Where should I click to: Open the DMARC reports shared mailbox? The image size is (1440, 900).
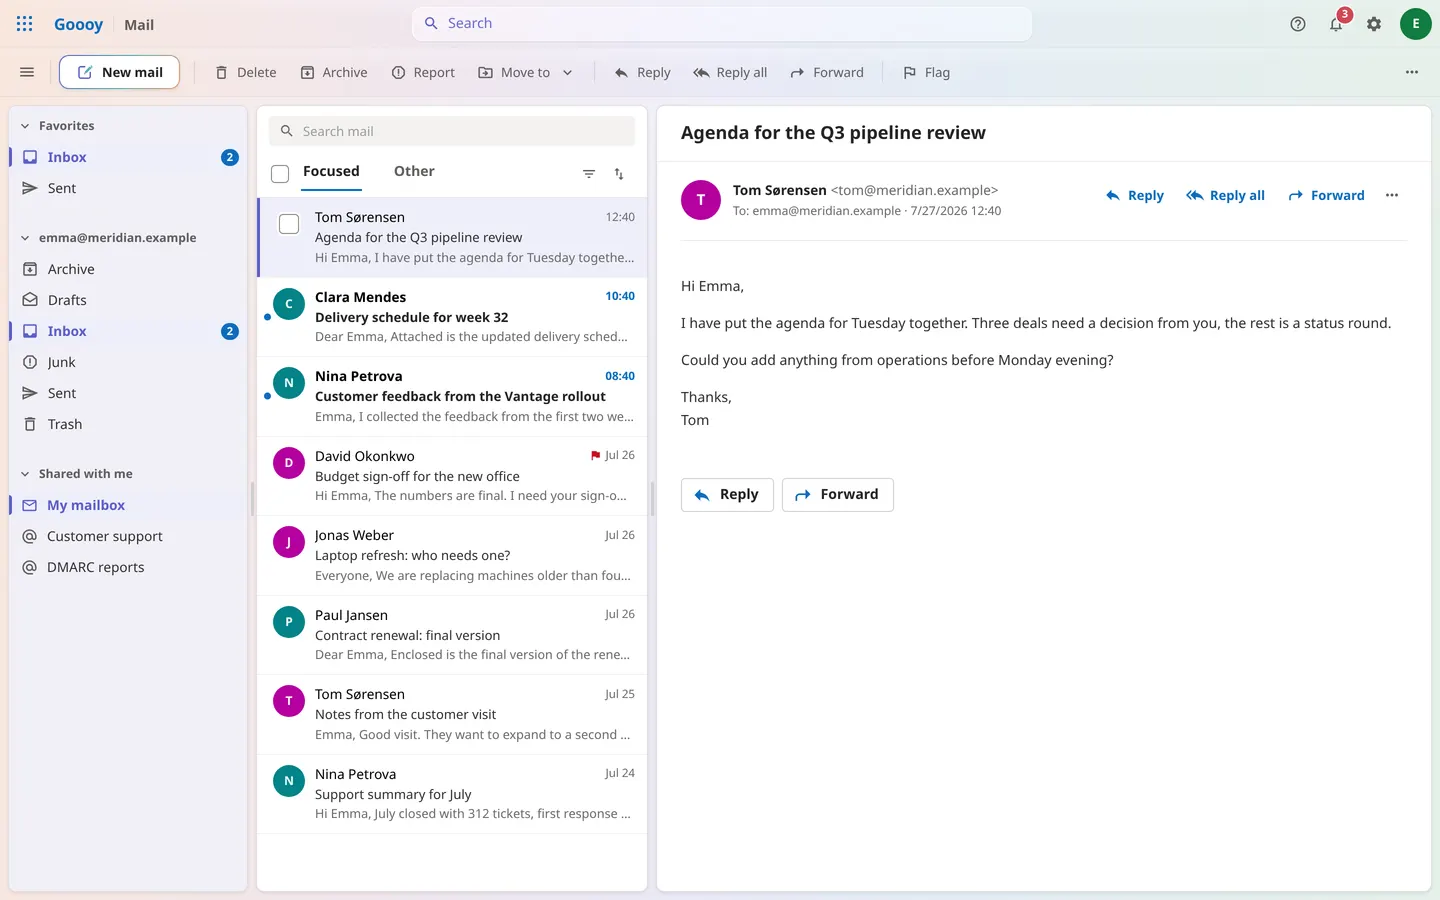[128, 567]
